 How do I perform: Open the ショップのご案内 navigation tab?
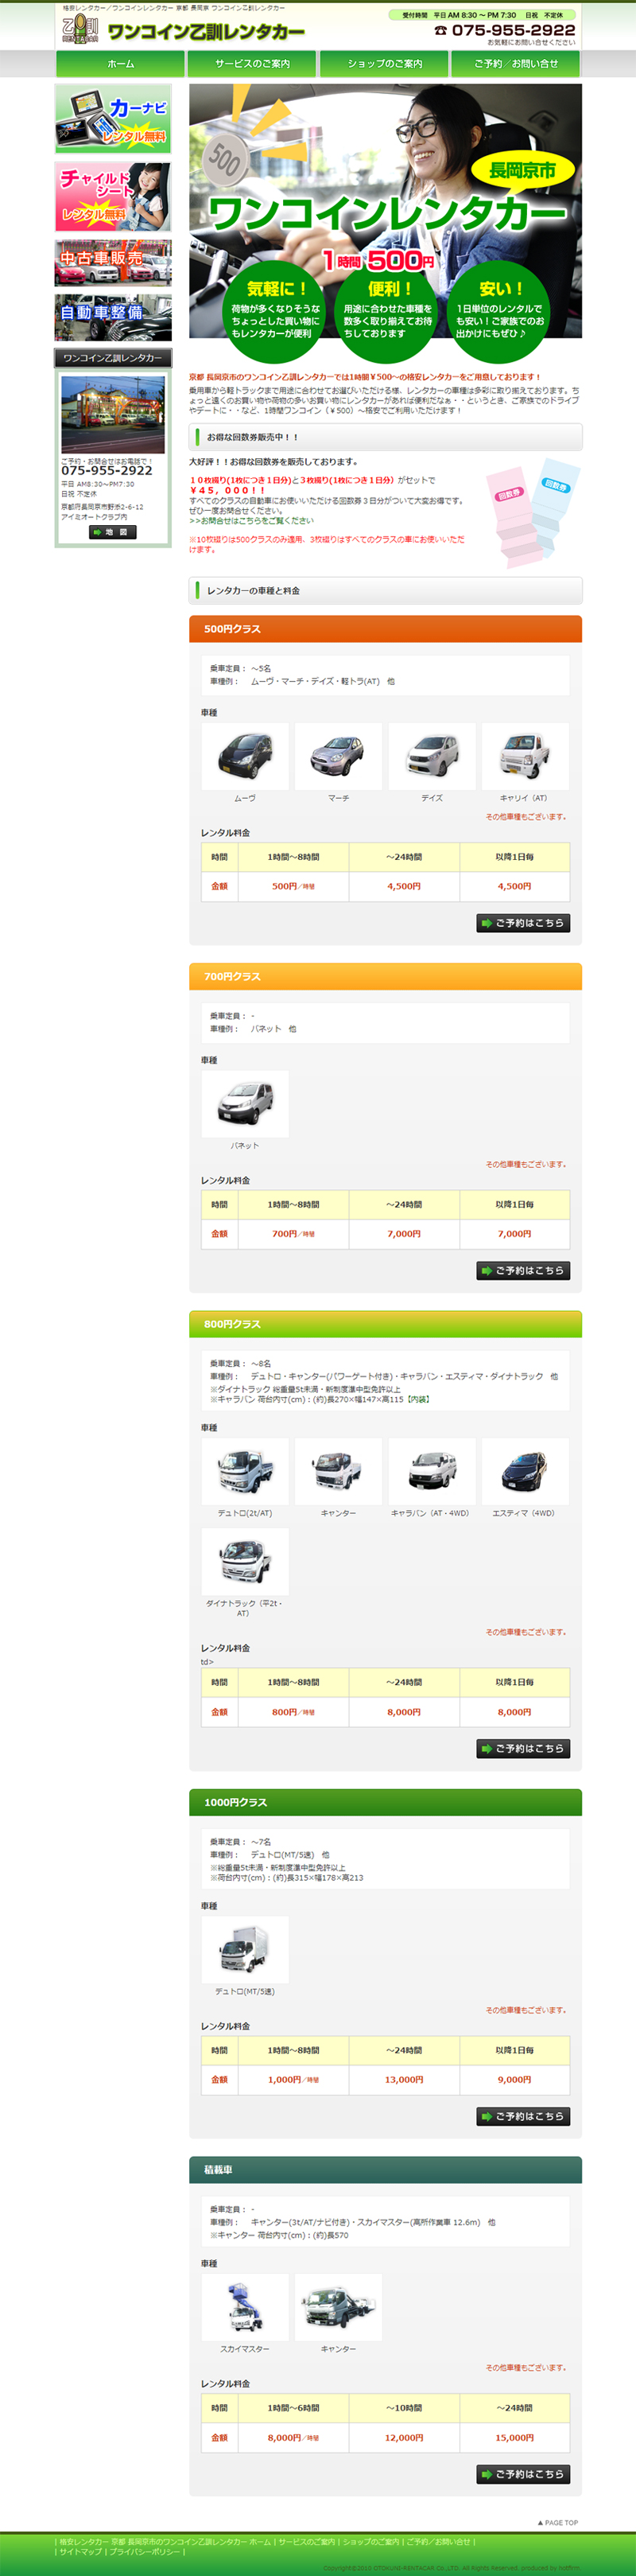[384, 64]
